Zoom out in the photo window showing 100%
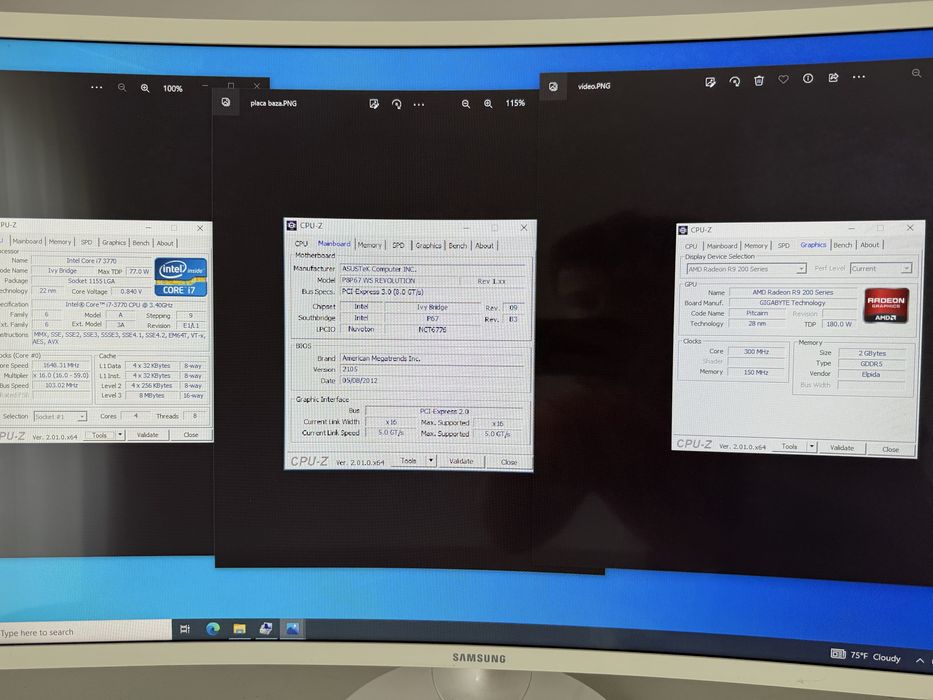The height and width of the screenshot is (700, 933). (122, 88)
